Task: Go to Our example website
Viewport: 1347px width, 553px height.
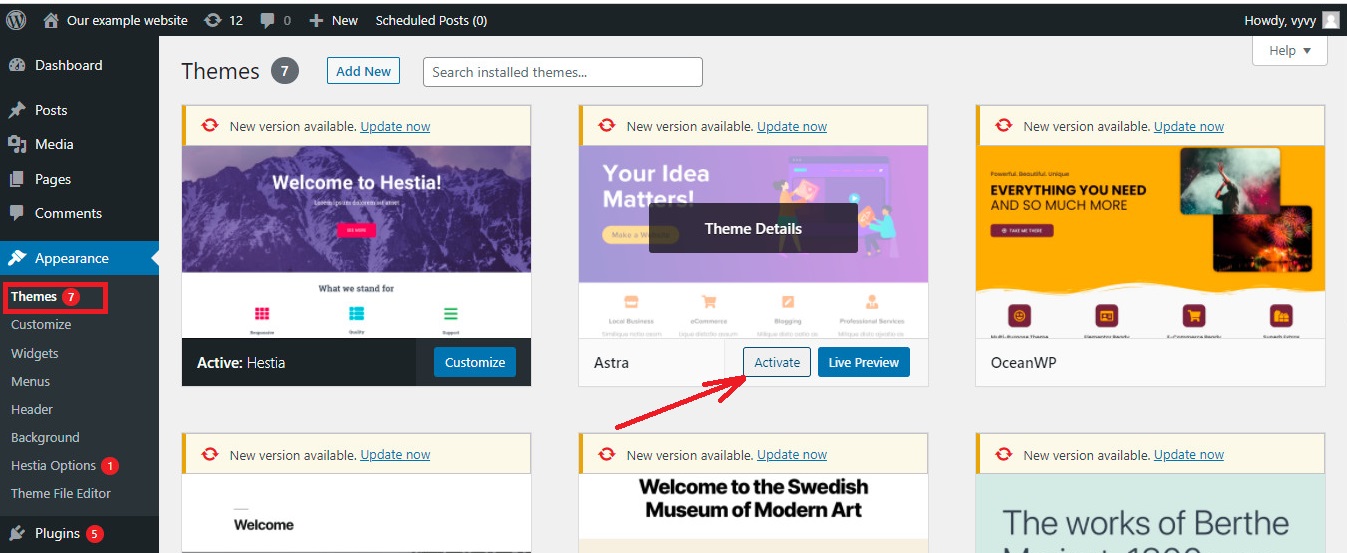Action: click(127, 20)
